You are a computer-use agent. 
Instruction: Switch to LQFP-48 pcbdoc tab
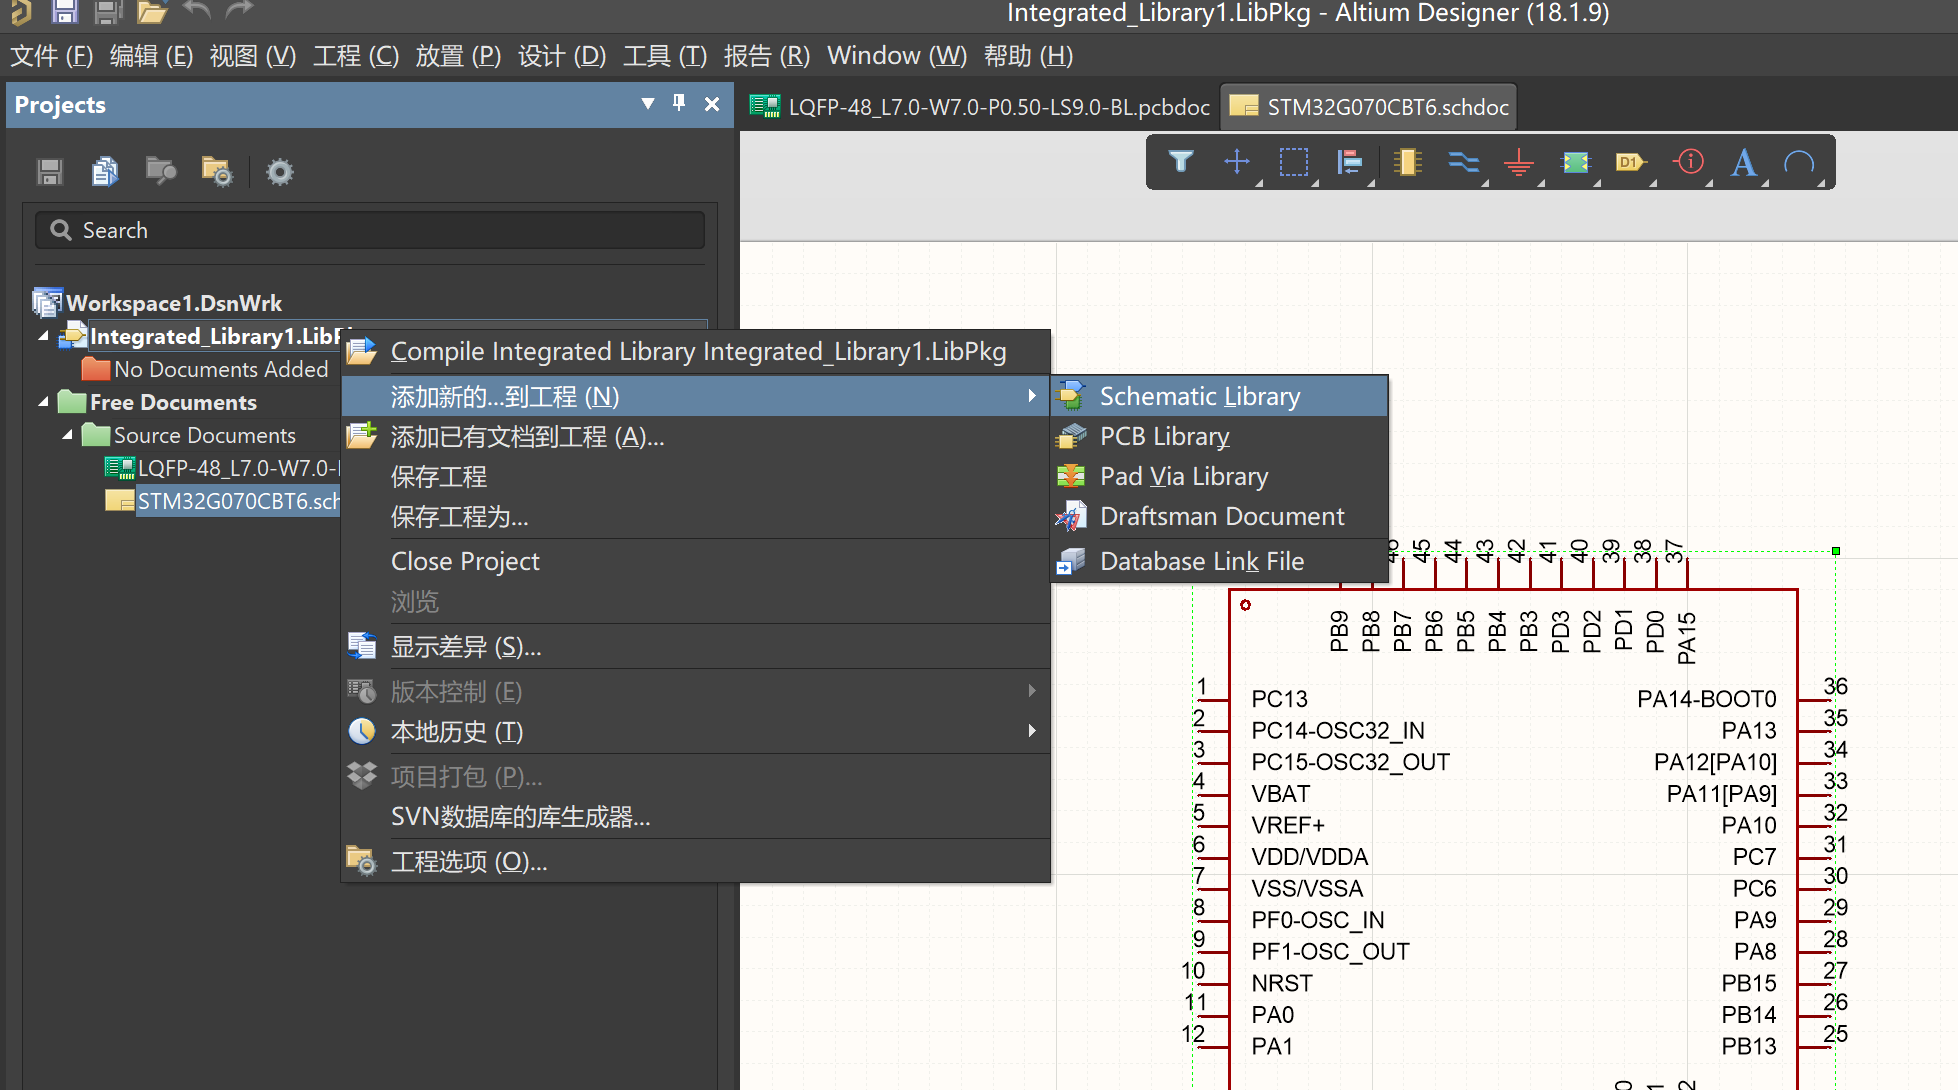click(980, 107)
